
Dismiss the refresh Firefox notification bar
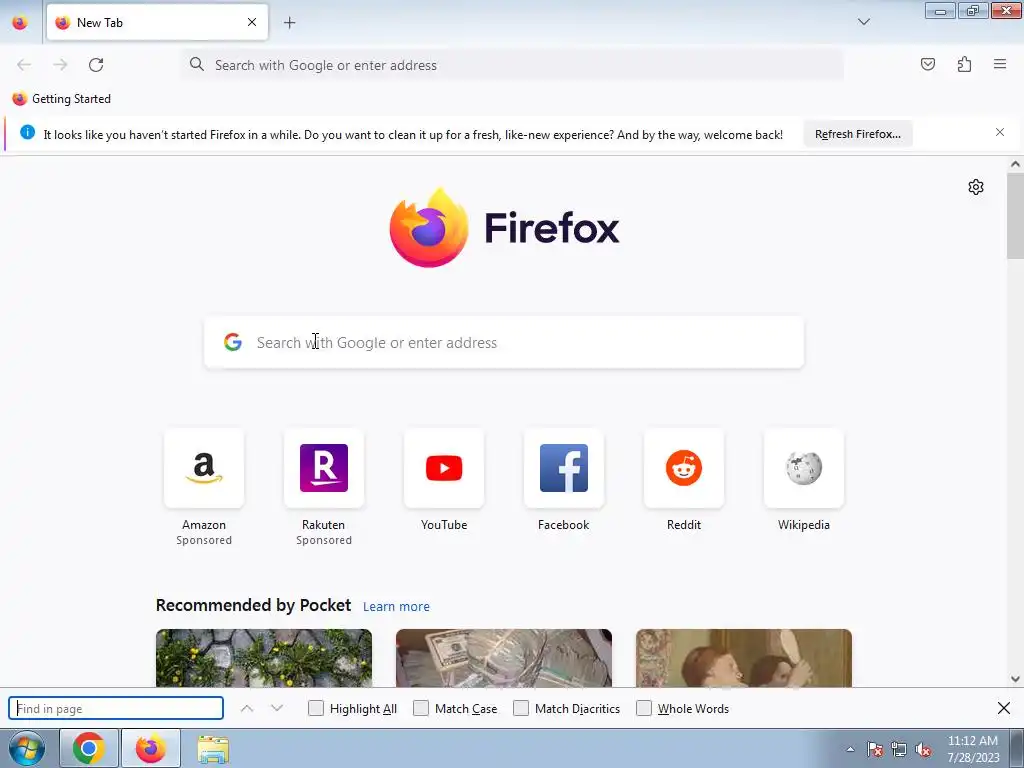pyautogui.click(x=1000, y=133)
